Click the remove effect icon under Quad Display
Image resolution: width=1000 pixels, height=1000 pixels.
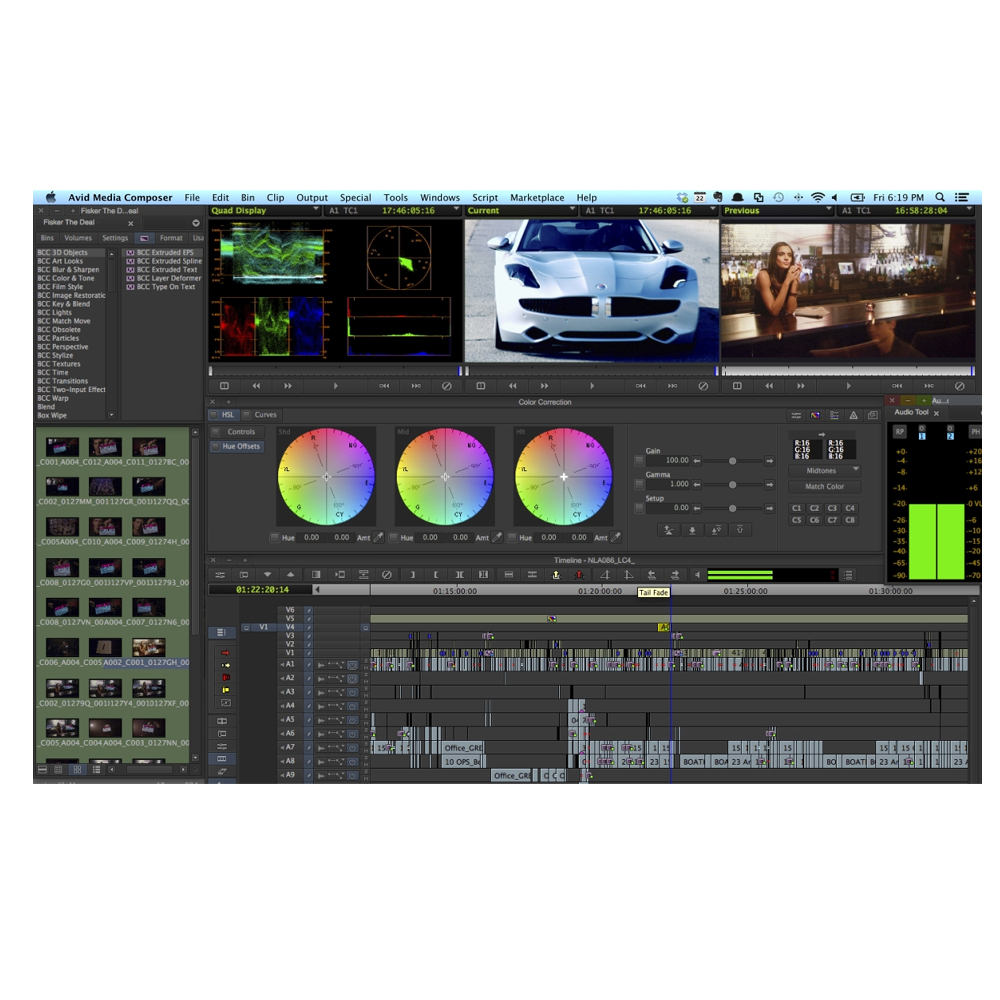point(446,386)
